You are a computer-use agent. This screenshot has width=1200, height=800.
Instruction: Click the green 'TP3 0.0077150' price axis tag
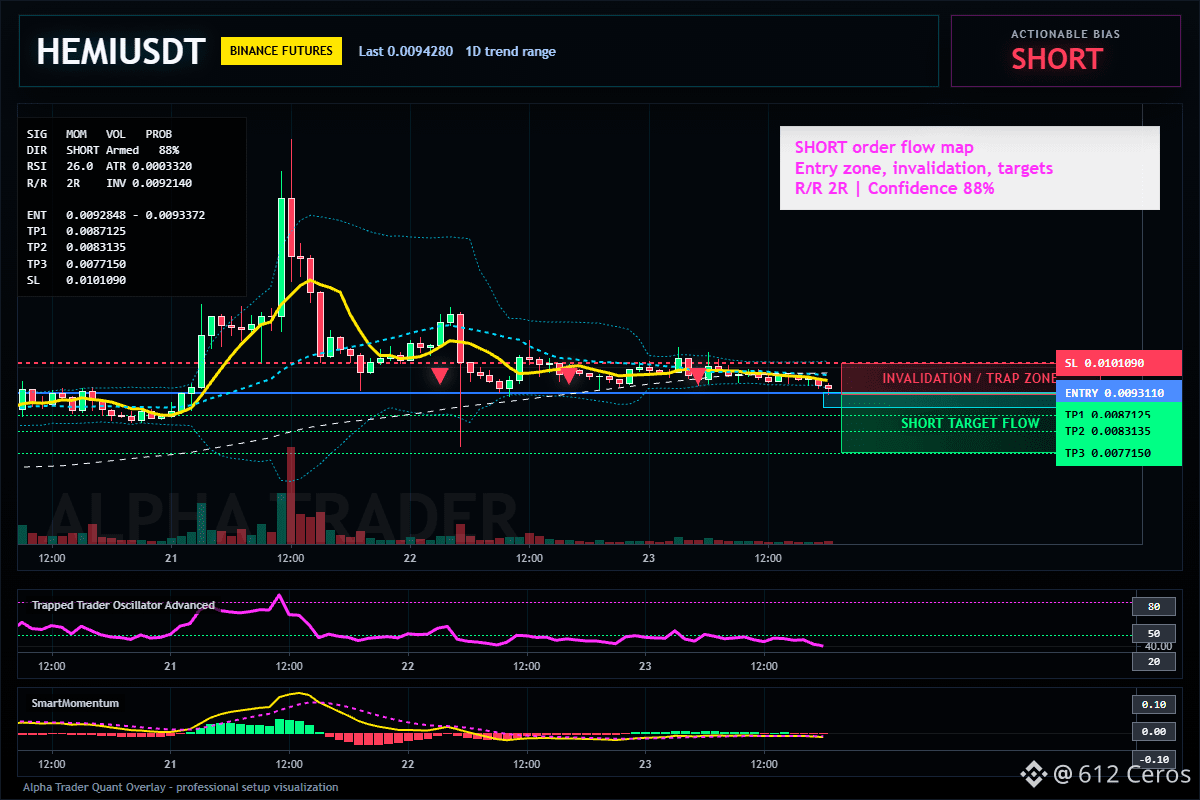click(x=1118, y=453)
